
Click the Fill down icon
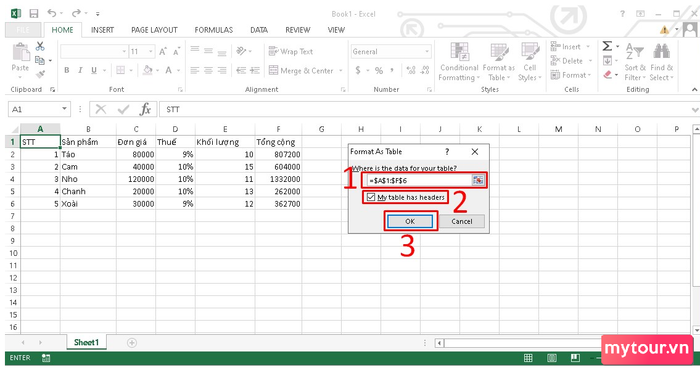tap(607, 60)
